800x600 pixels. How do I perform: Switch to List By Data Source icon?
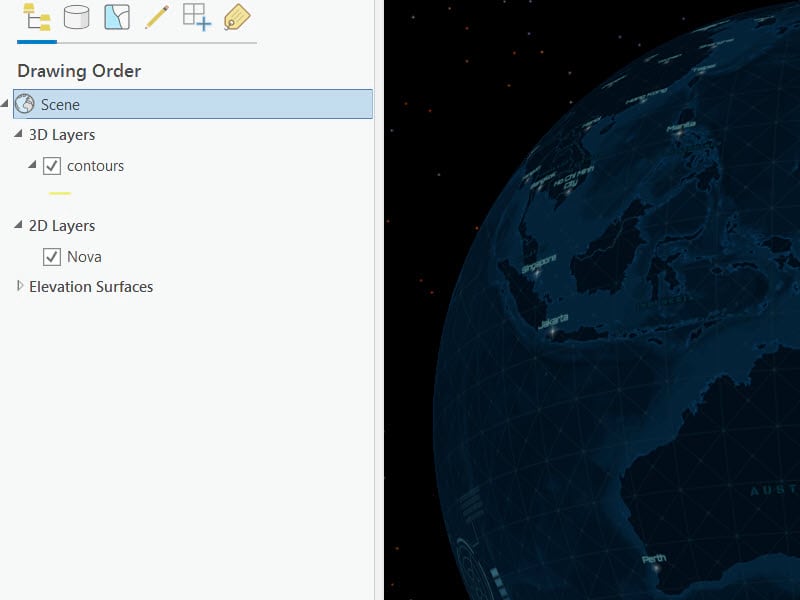point(77,17)
